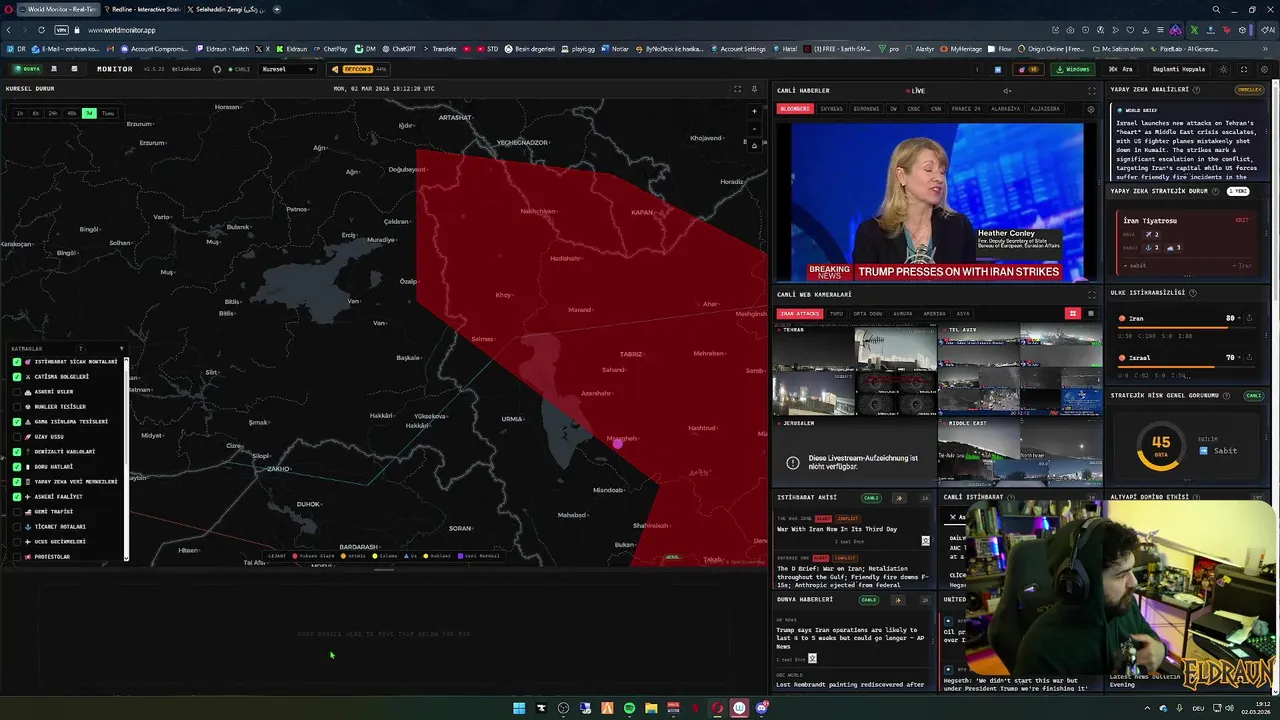Switch live news to SKYNEWS

pos(831,109)
